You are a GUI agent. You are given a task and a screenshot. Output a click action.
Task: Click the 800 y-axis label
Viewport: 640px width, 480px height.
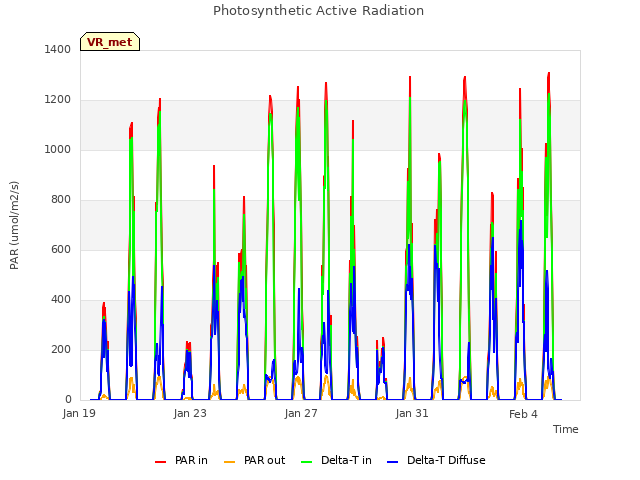(61, 200)
